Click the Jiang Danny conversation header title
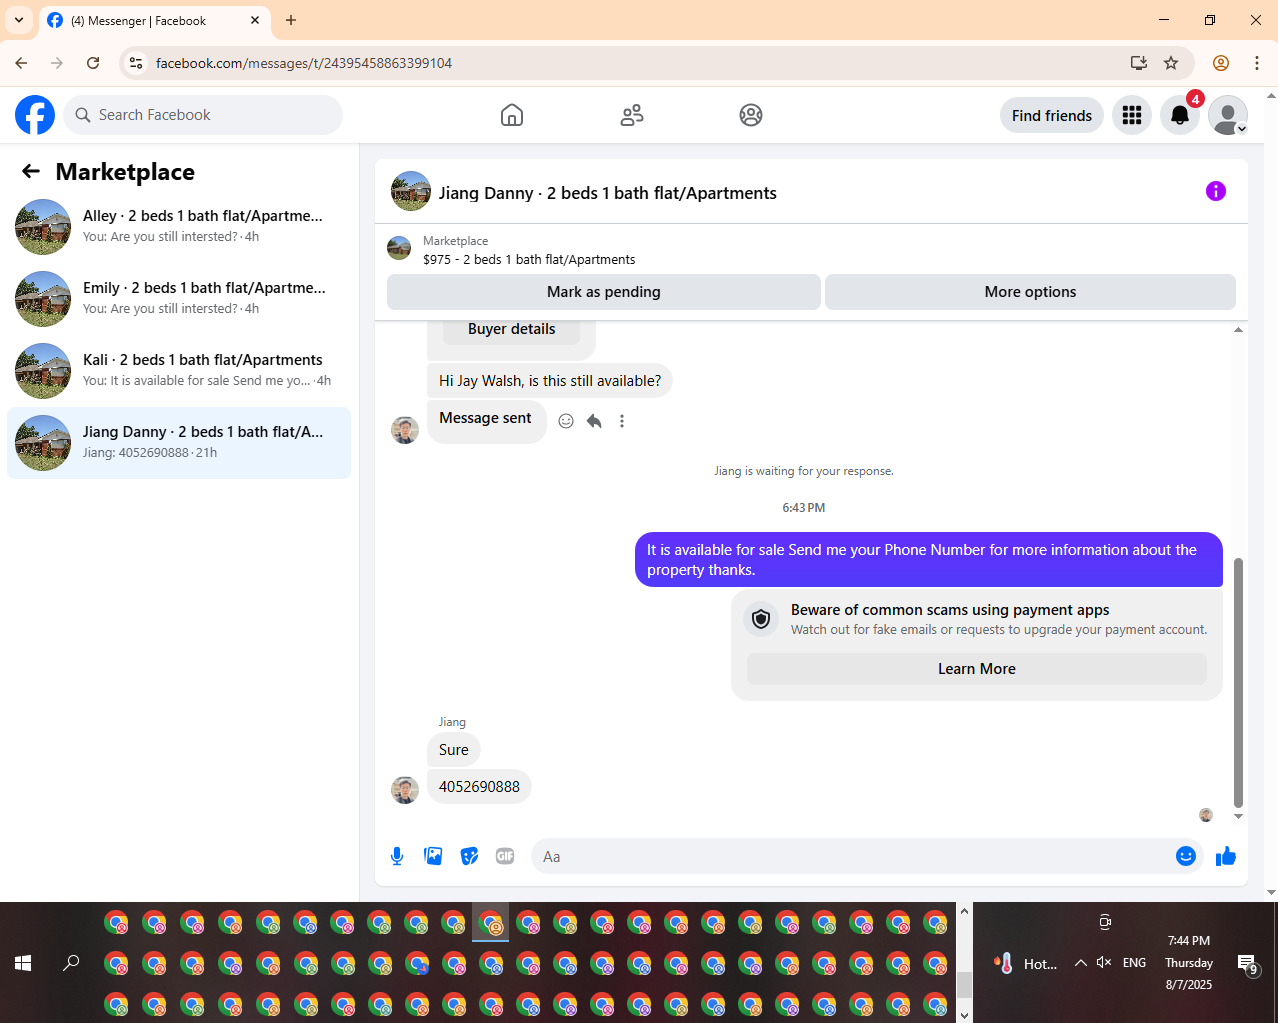This screenshot has height=1023, width=1278. 607,193
